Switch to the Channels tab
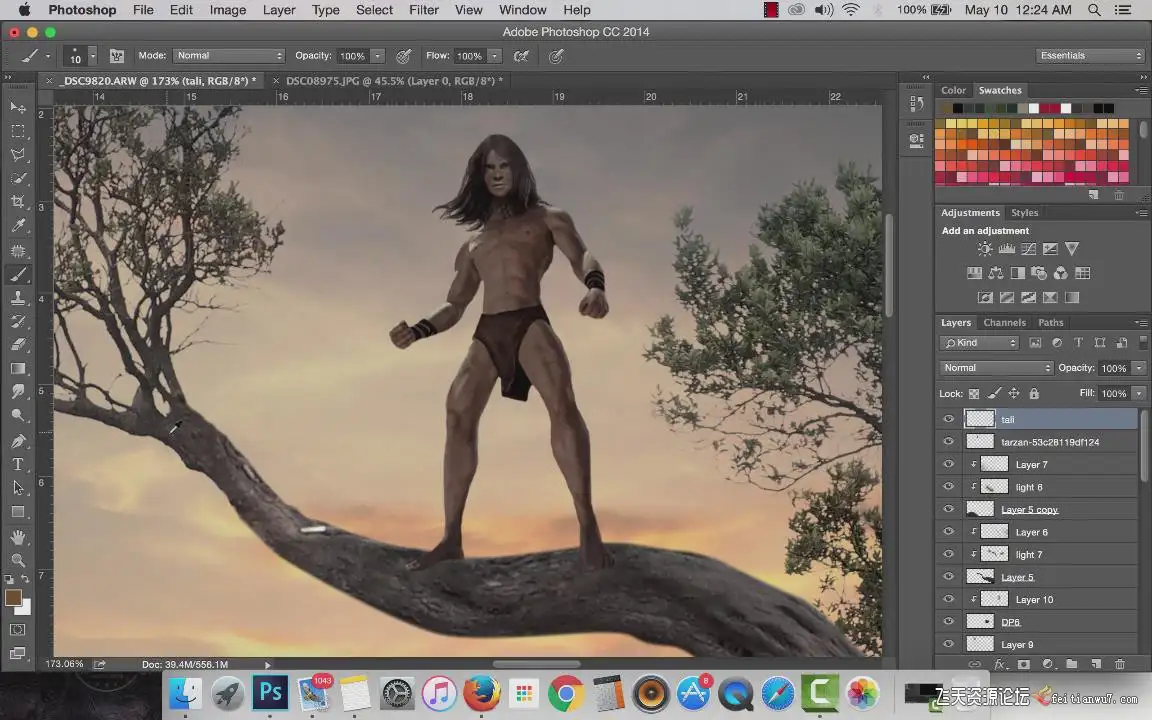1152x720 pixels. coord(1004,322)
